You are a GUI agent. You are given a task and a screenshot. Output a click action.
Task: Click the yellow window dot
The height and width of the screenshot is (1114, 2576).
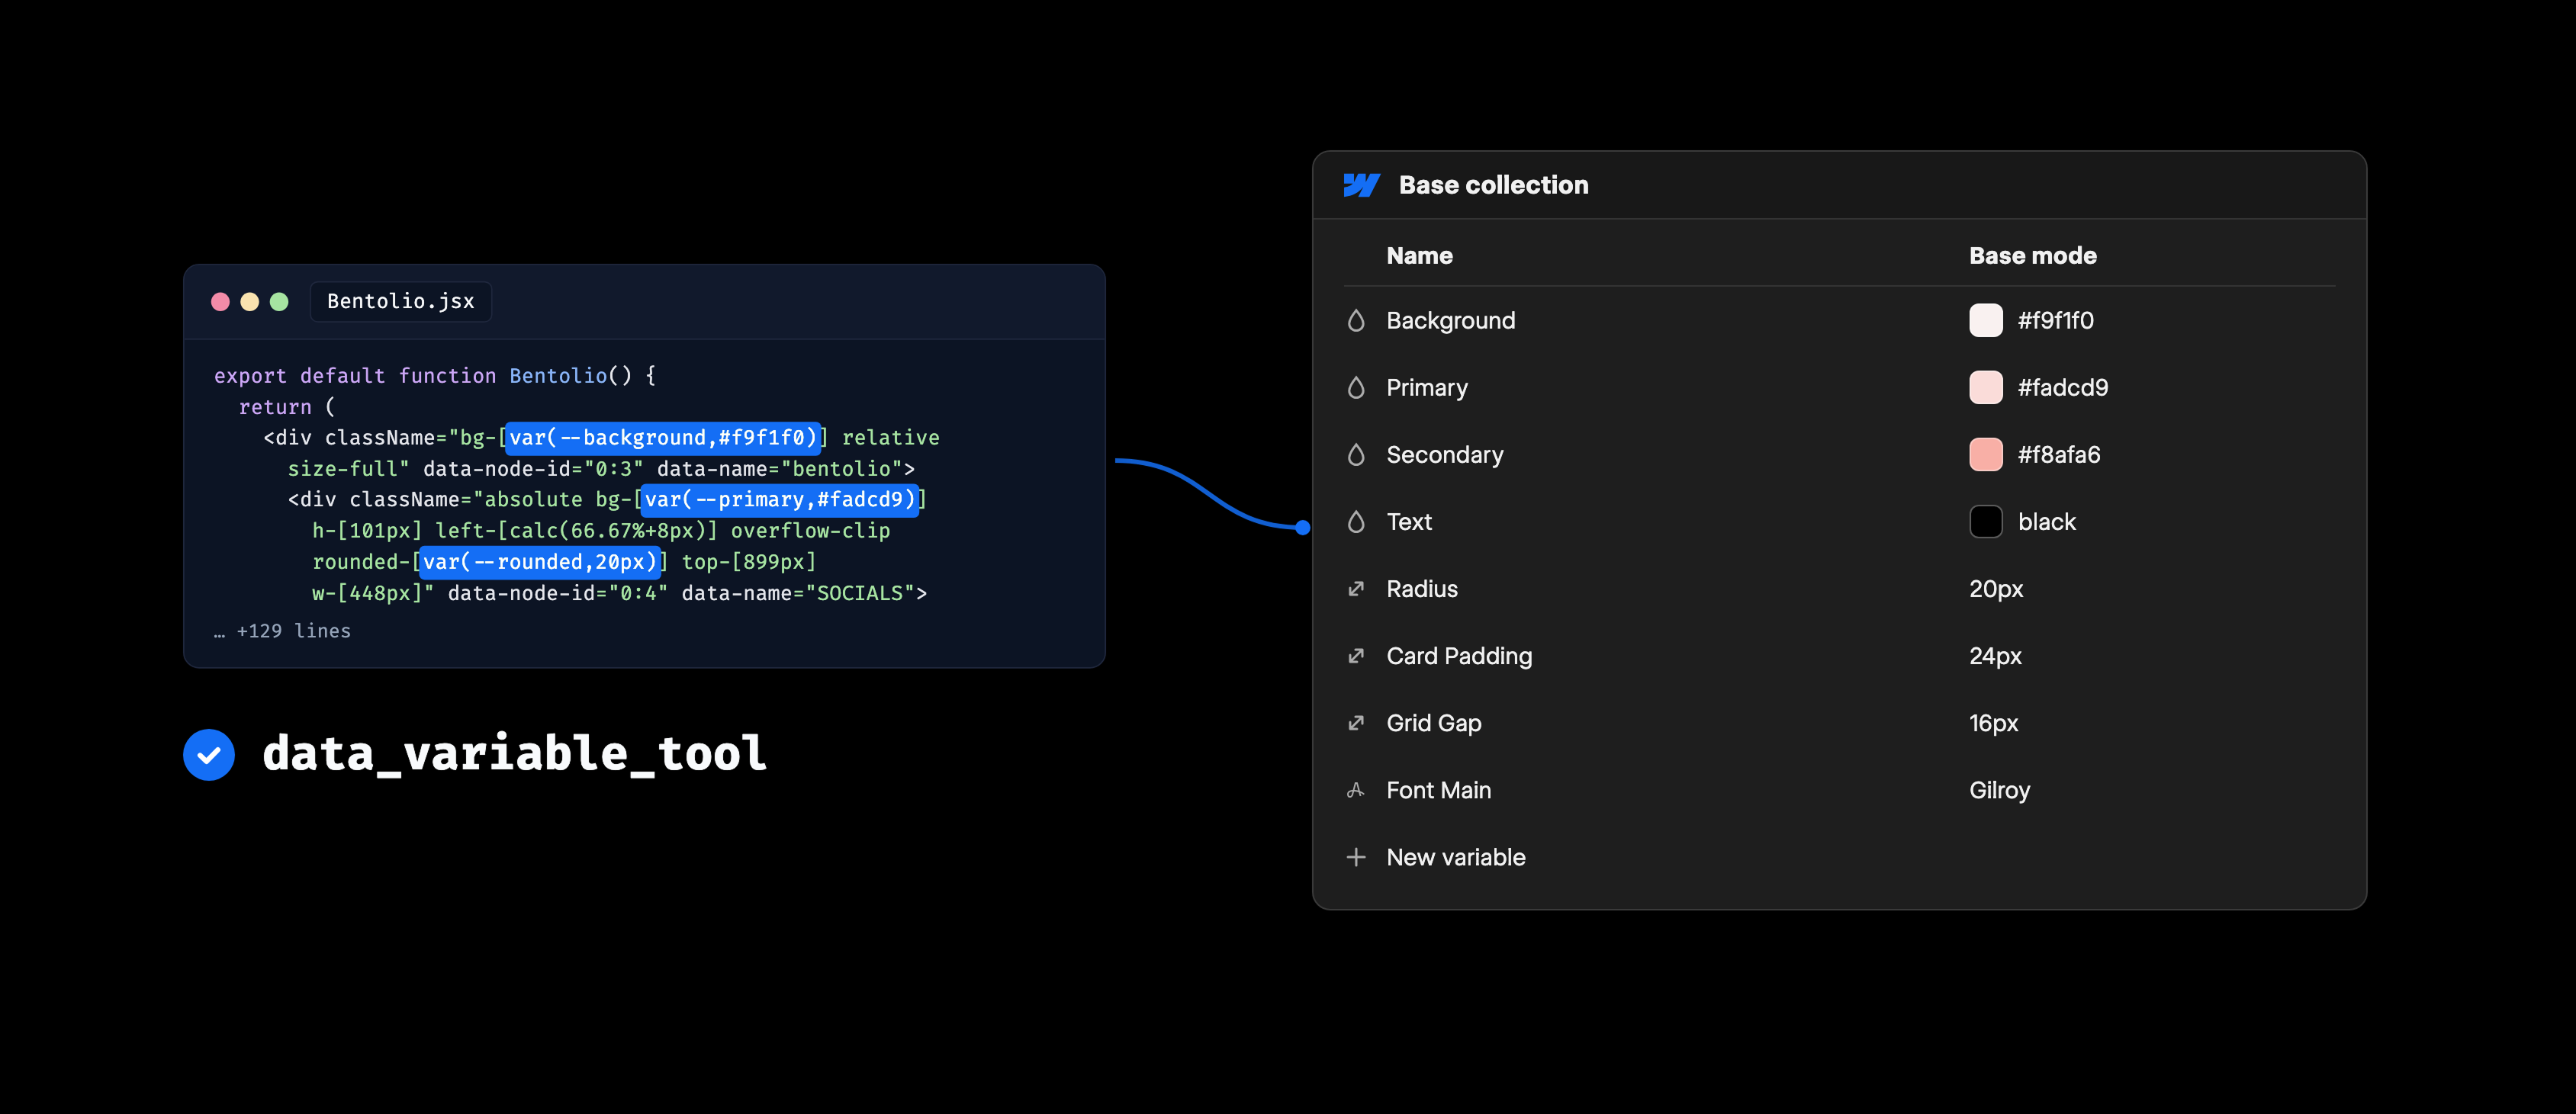250,302
